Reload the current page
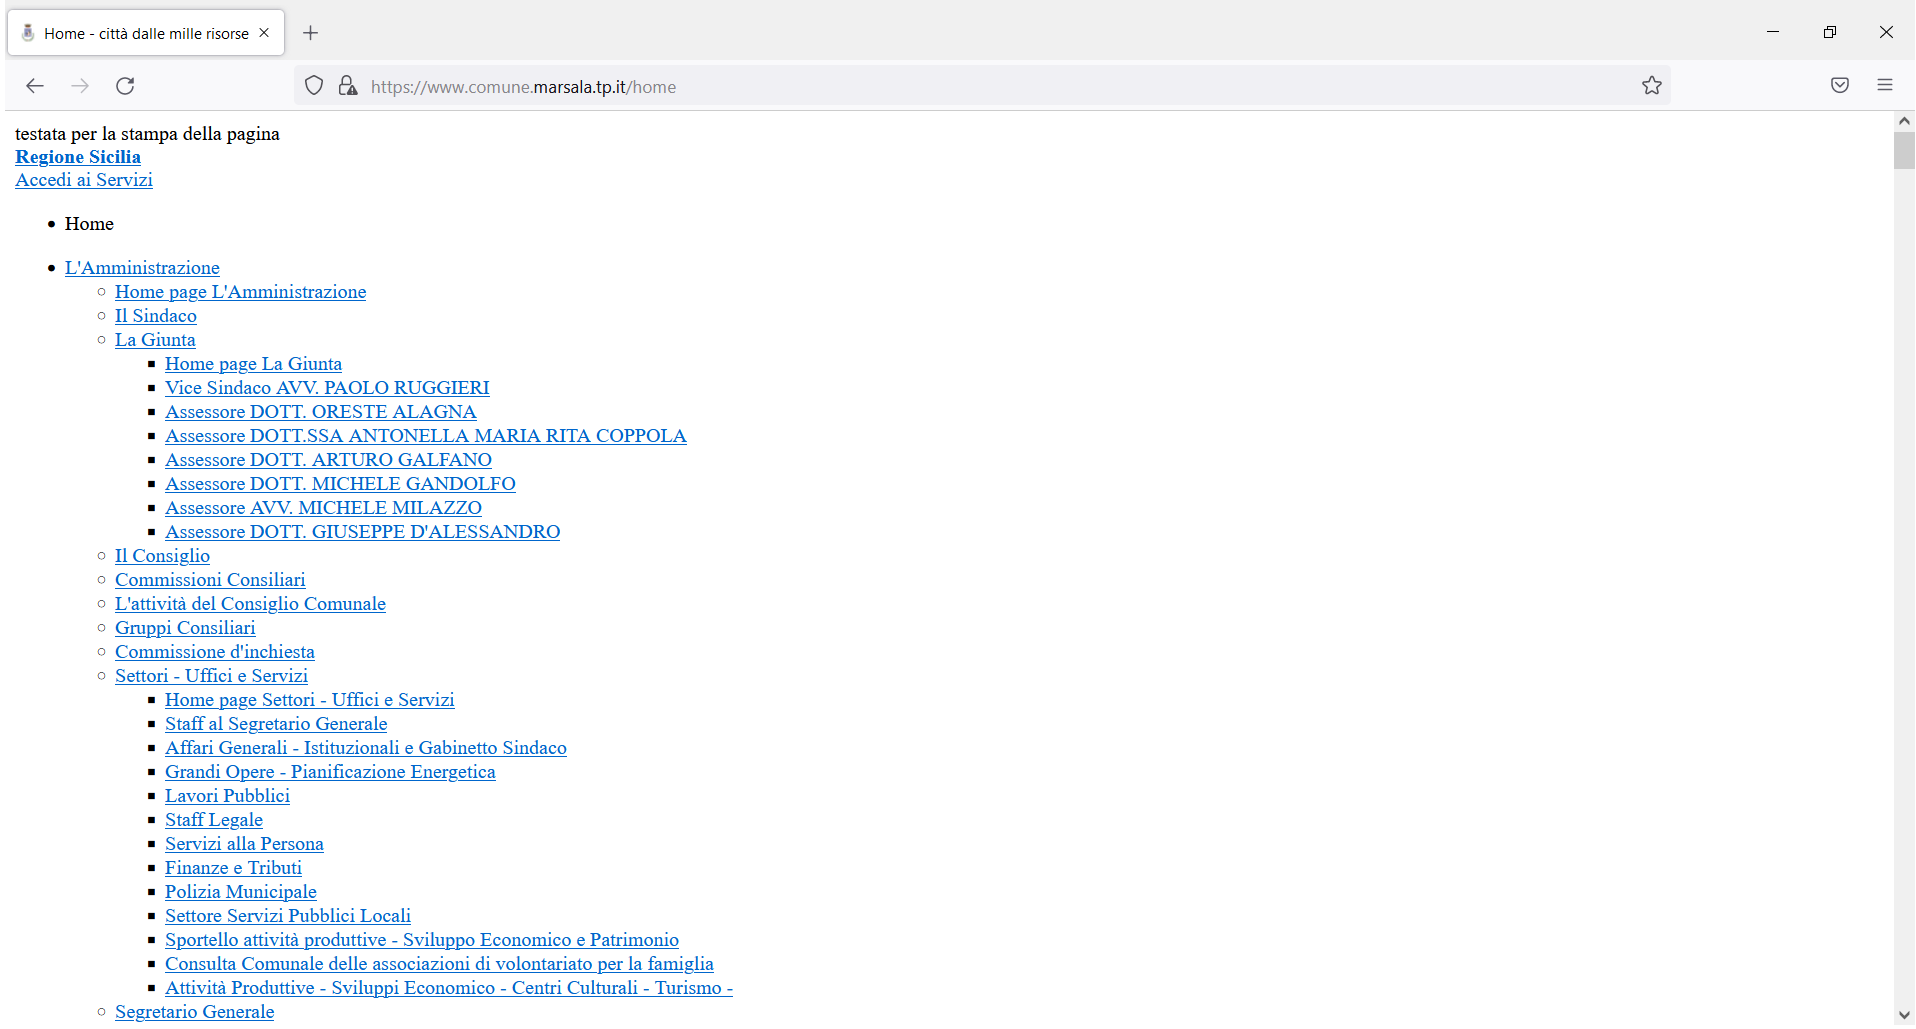This screenshot has width=1916, height=1029. click(125, 86)
